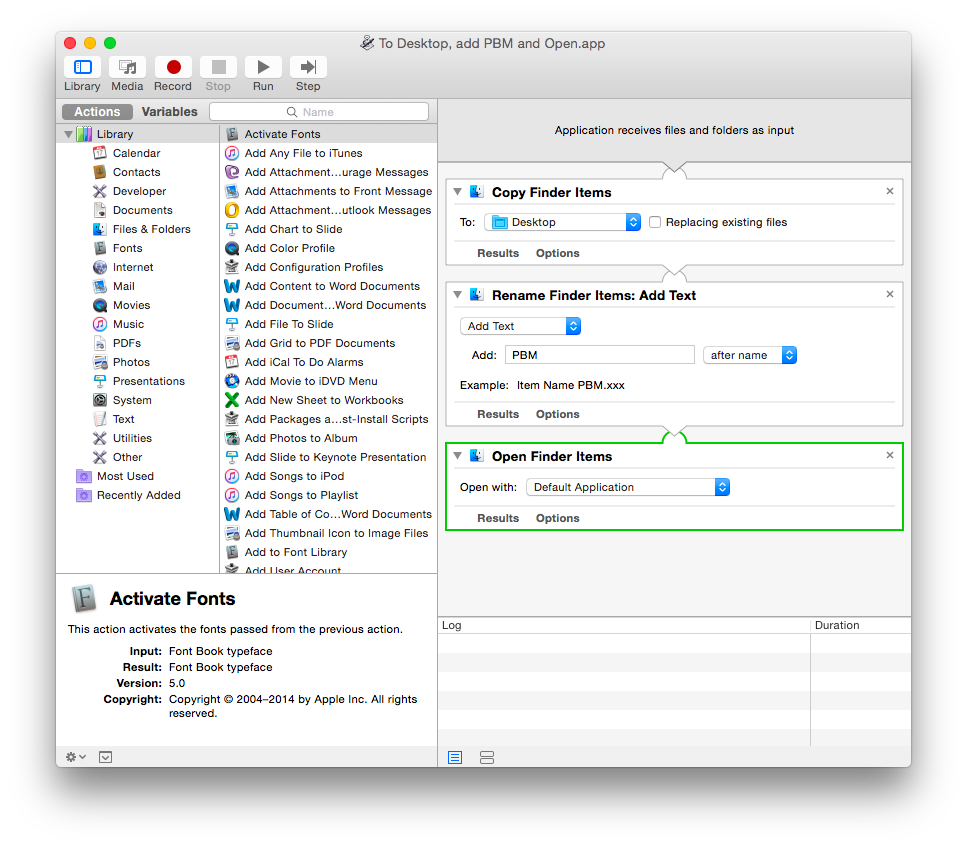Toggle the Library panel toolbar button
Image resolution: width=967 pixels, height=847 pixels.
83,67
